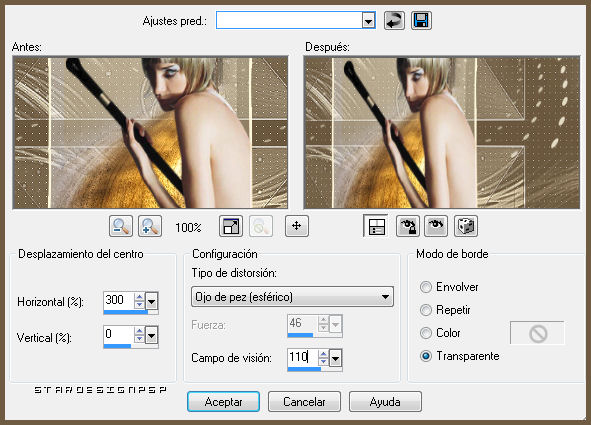
Task: Click the Aceptar button
Action: [x=224, y=402]
